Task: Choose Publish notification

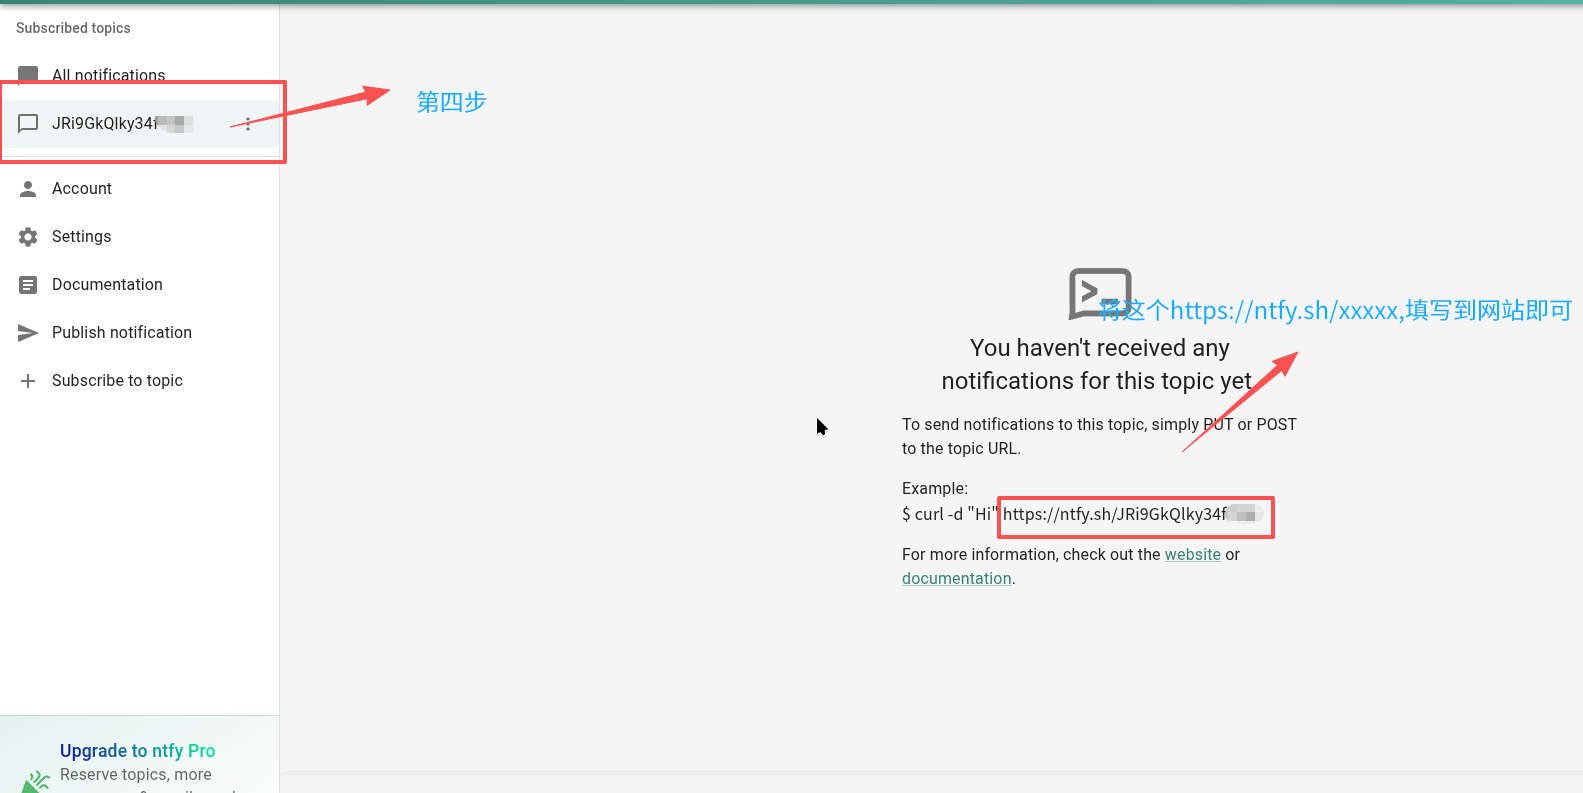Action: (140, 332)
